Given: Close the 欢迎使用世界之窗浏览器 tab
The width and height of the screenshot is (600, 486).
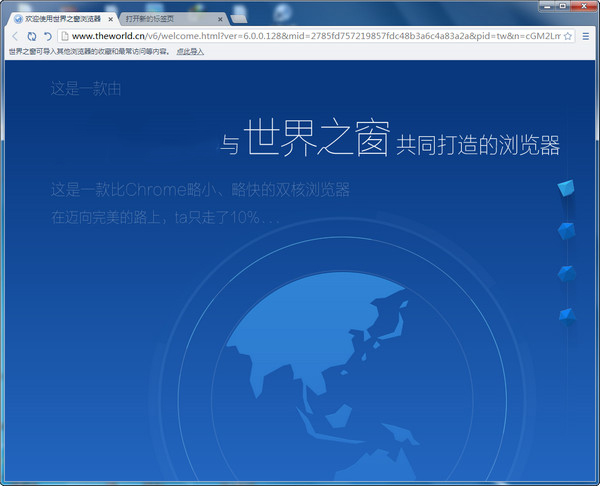Looking at the screenshot, I should (x=111, y=19).
